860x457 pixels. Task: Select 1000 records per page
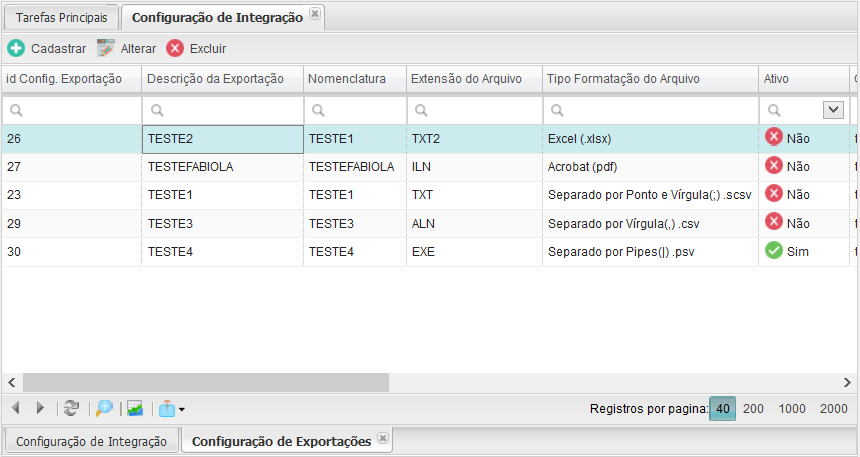pyautogui.click(x=792, y=408)
